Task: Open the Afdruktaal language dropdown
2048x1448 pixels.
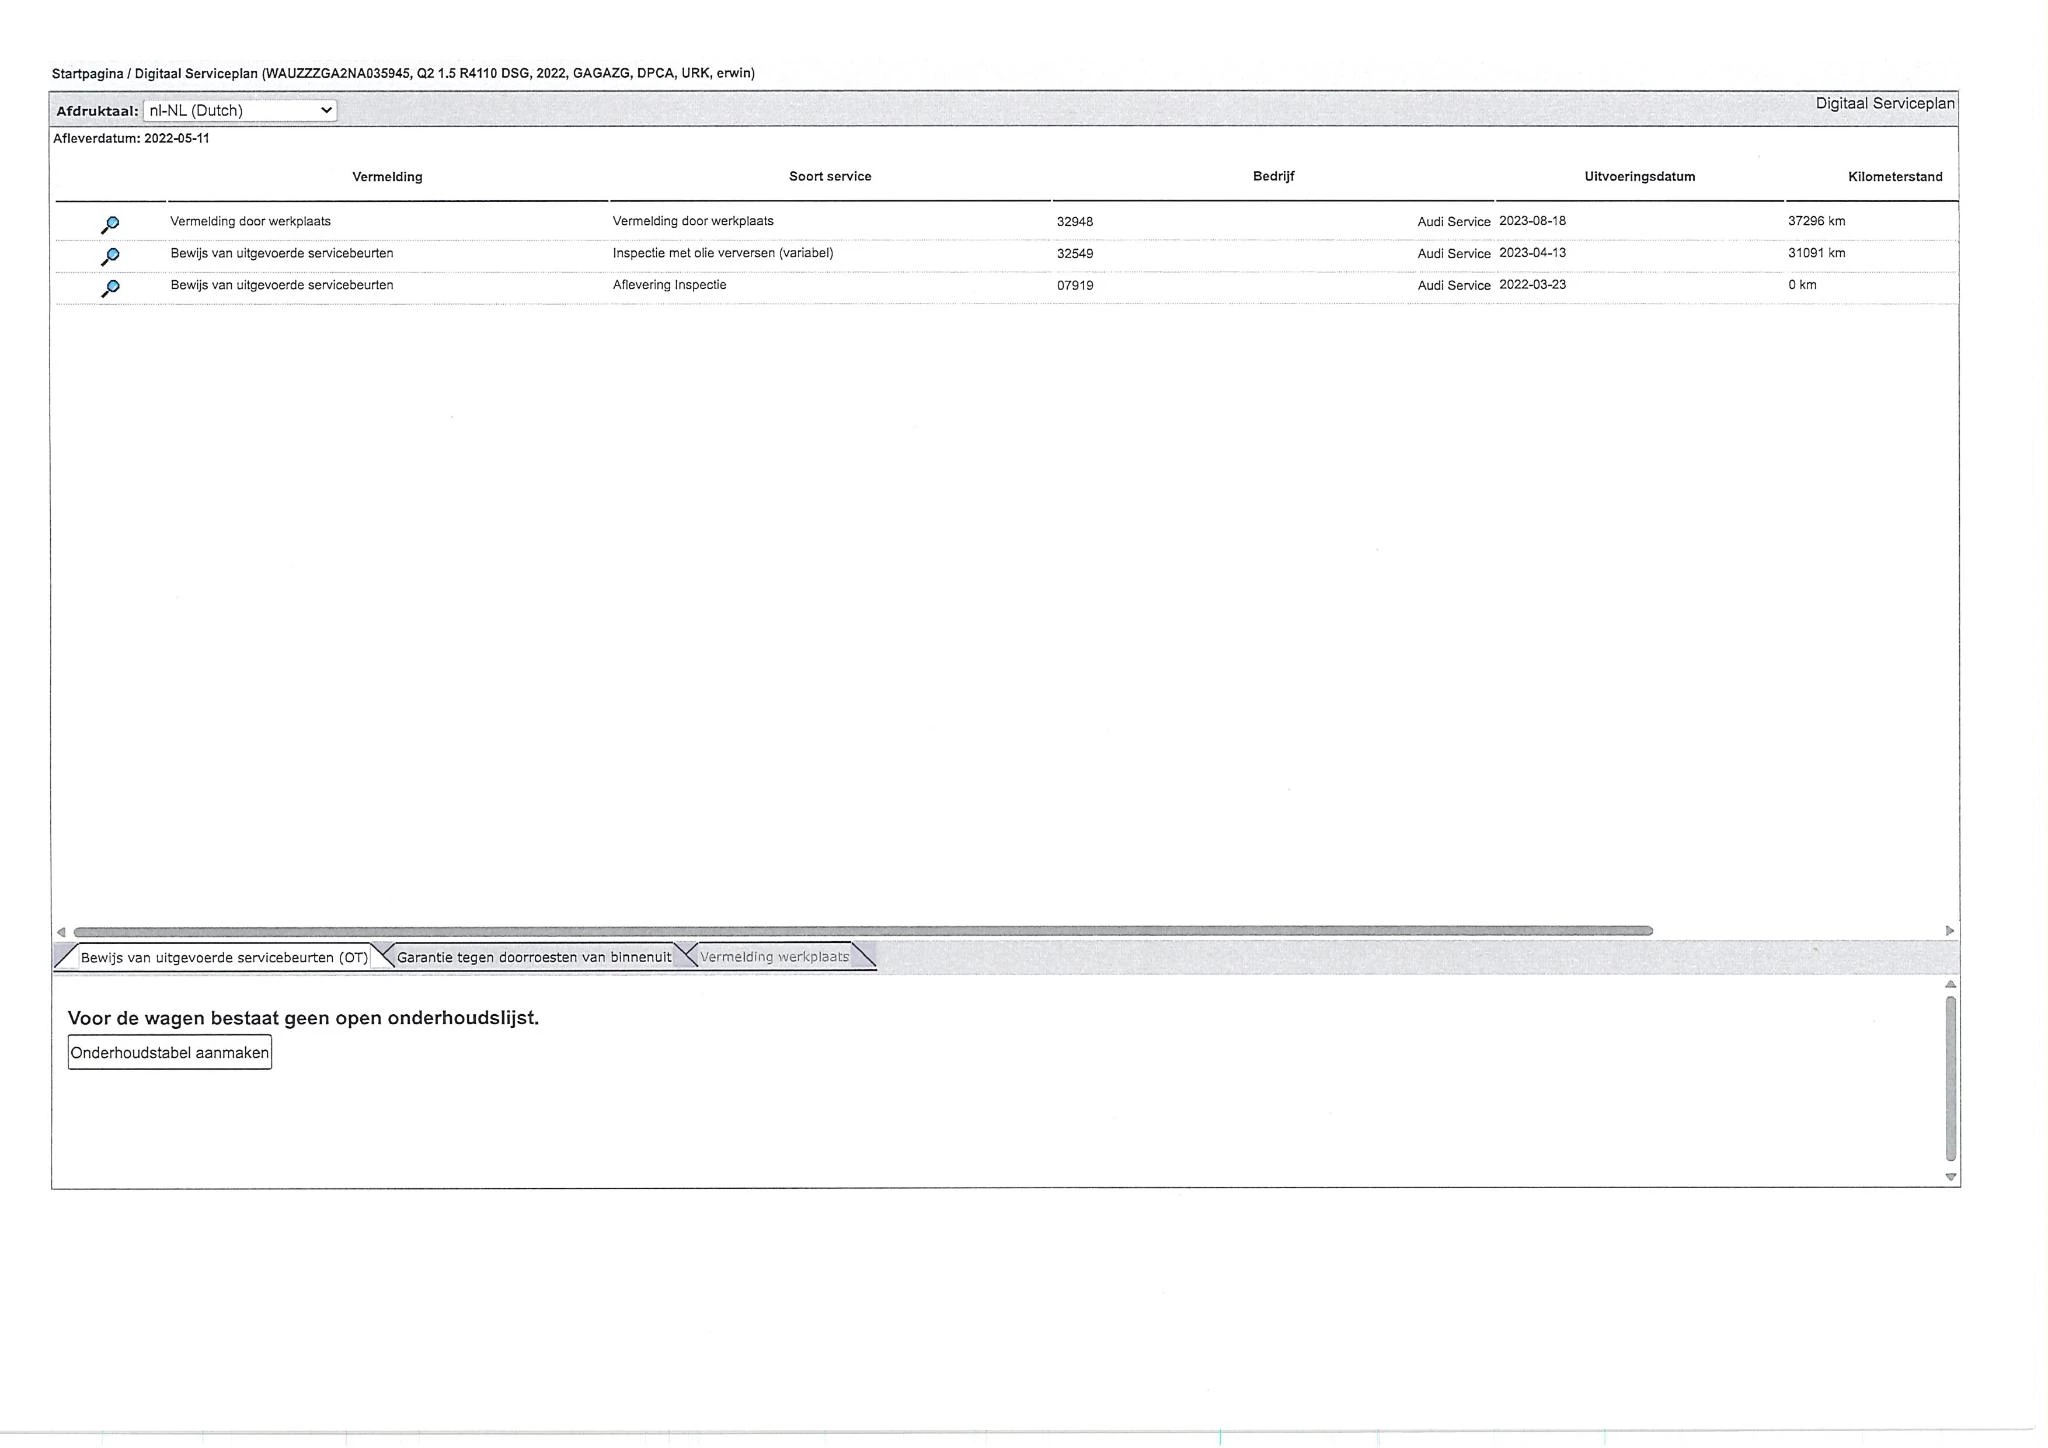Action: (x=240, y=111)
